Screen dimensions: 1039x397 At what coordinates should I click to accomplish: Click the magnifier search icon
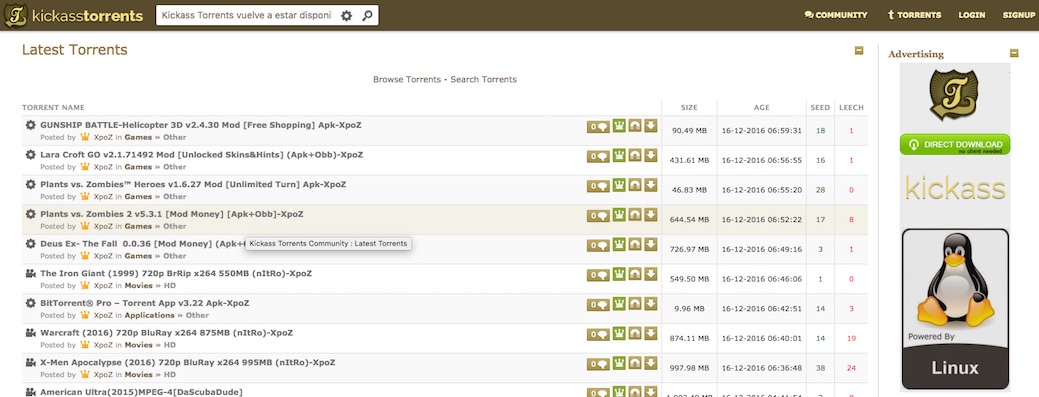click(368, 15)
